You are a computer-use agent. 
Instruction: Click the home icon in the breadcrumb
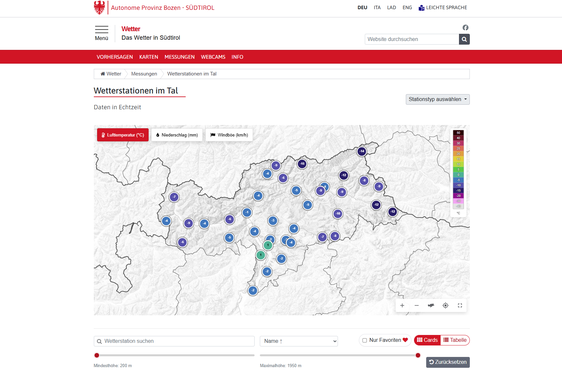(x=103, y=74)
